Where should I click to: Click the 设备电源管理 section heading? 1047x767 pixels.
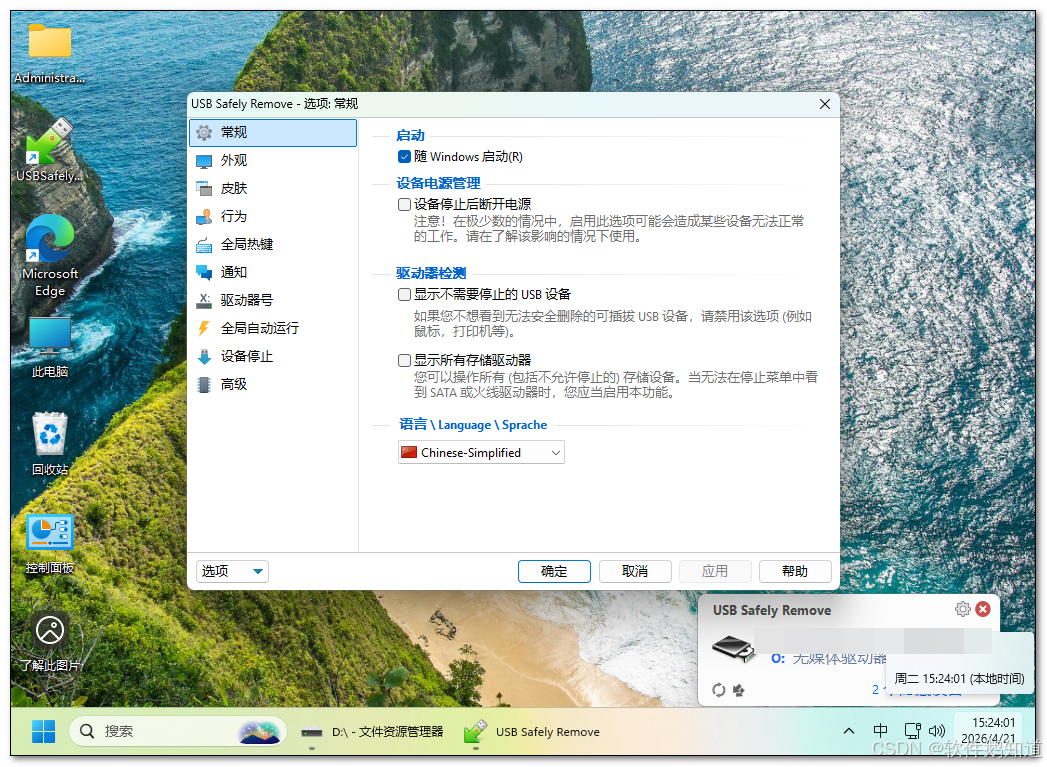pos(438,184)
